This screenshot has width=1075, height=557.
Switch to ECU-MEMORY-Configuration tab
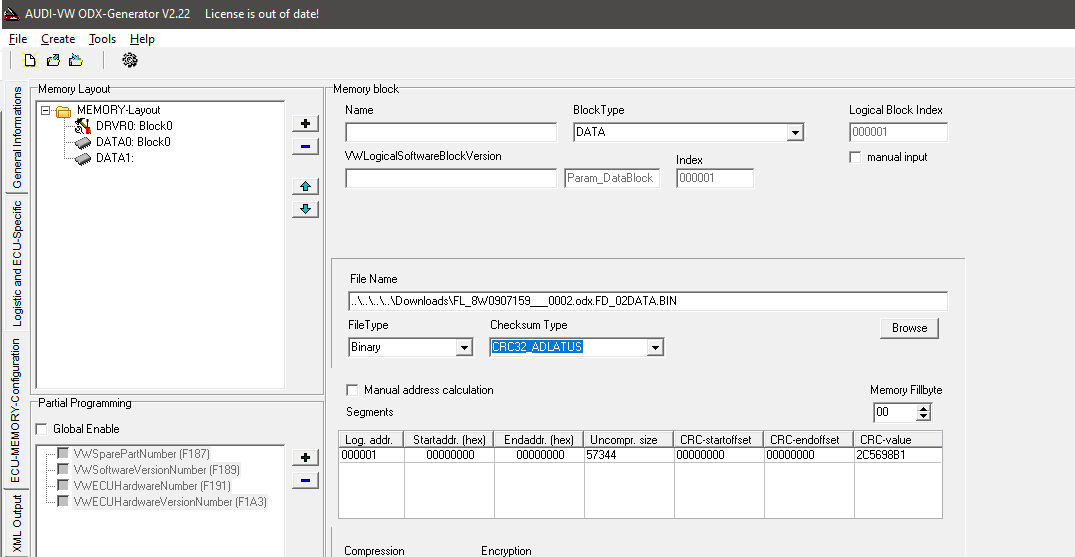point(14,410)
